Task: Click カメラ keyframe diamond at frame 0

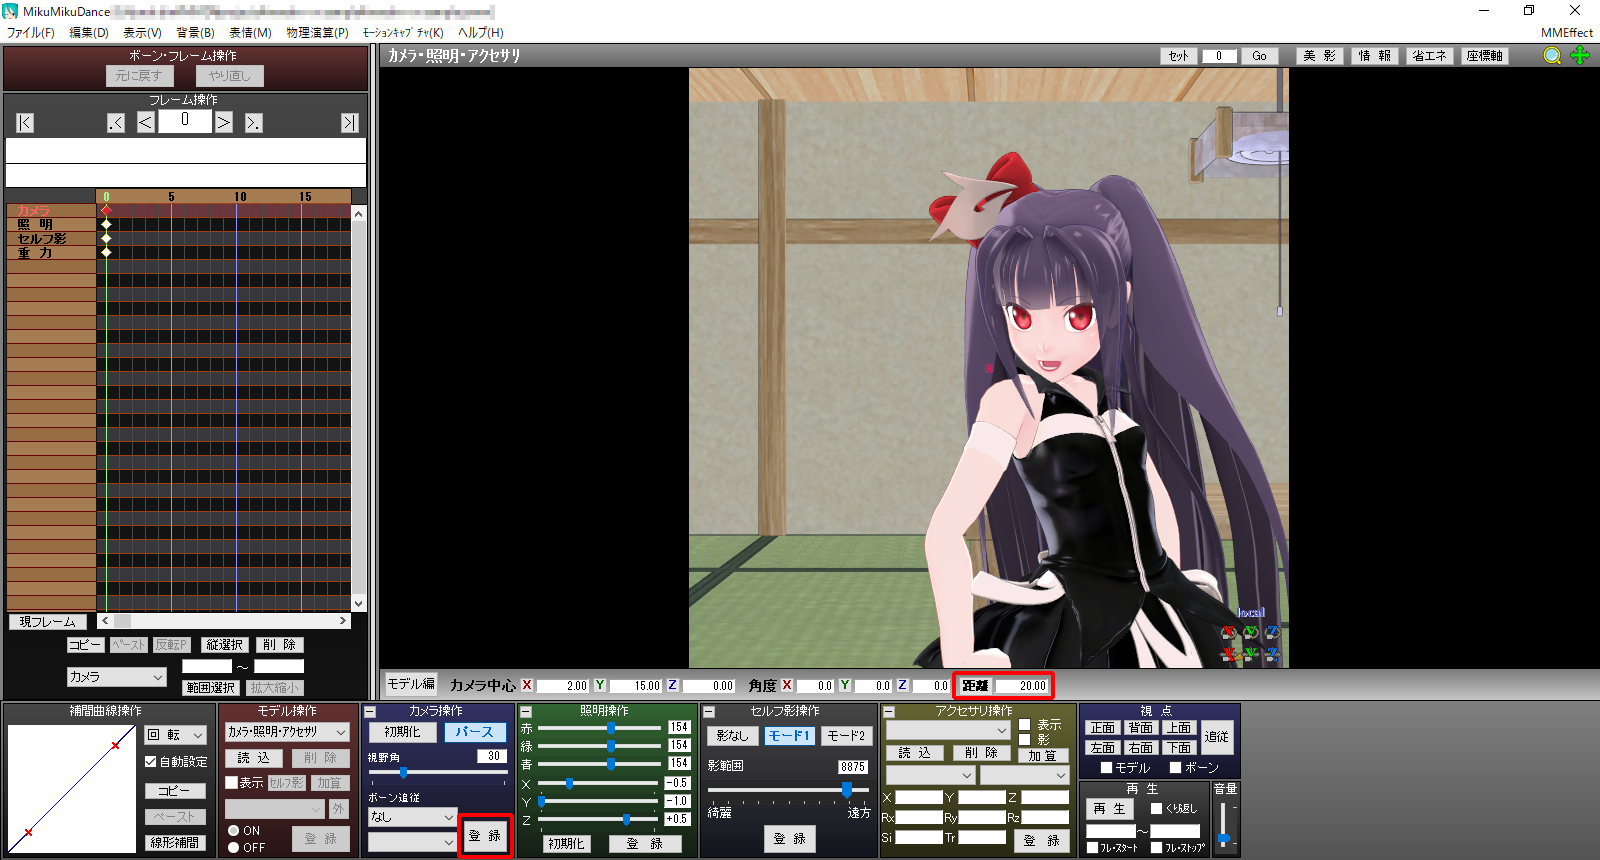Action: coord(106,210)
